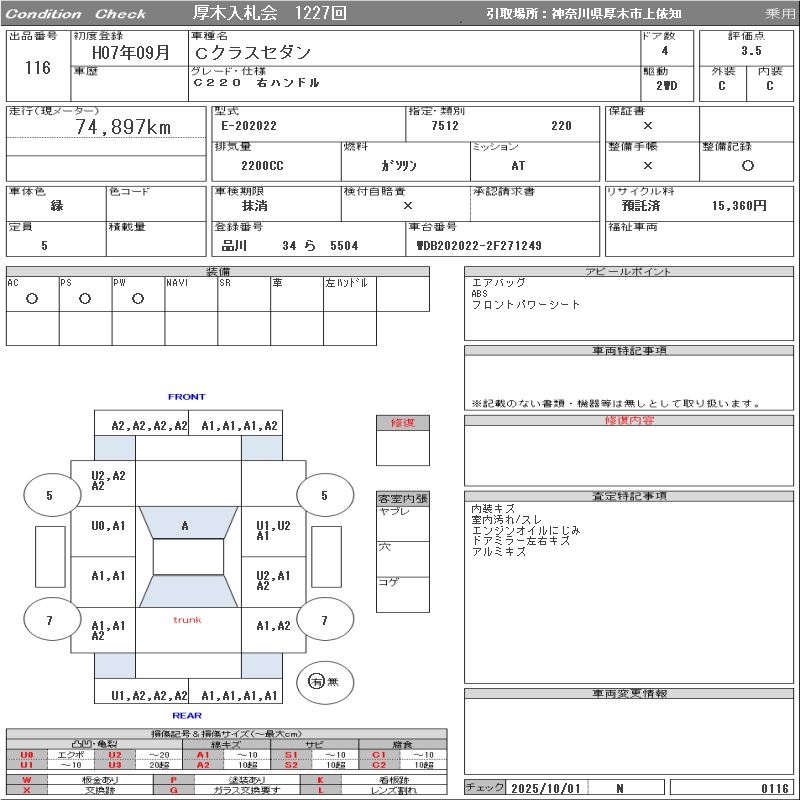Select the rear-right tire circle showing 7
800x800 pixels.
324,620
